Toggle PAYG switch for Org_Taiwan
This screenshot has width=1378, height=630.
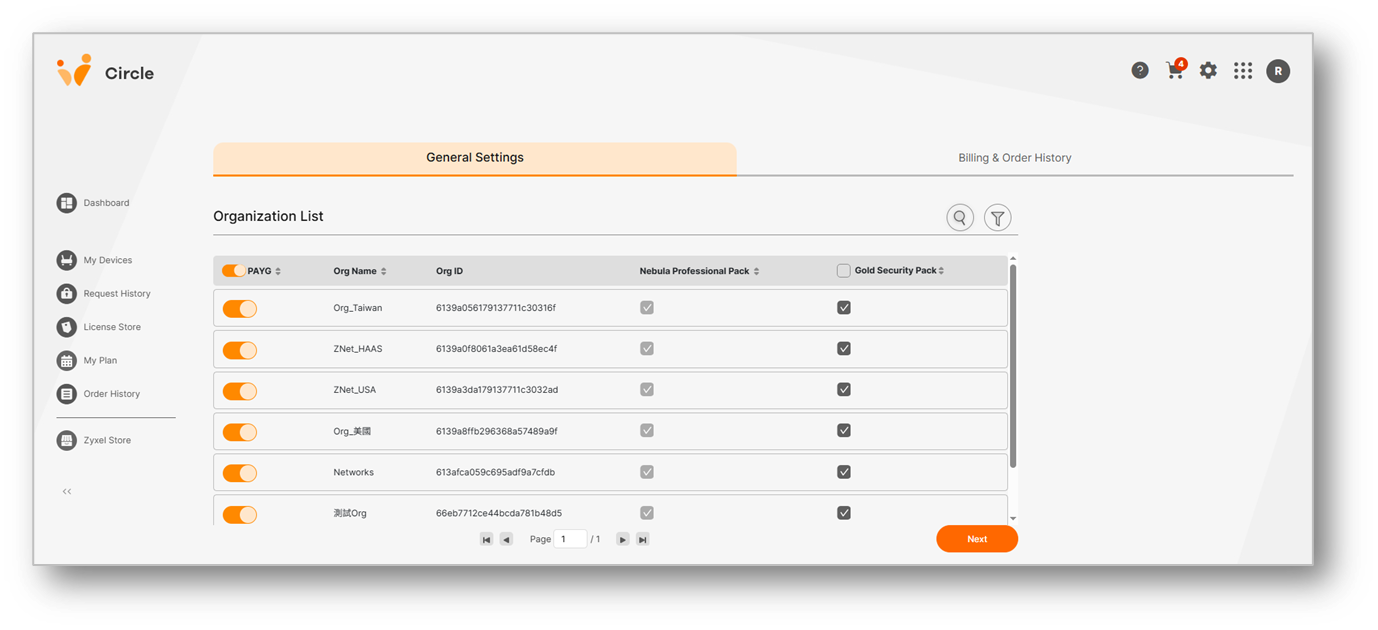(240, 309)
